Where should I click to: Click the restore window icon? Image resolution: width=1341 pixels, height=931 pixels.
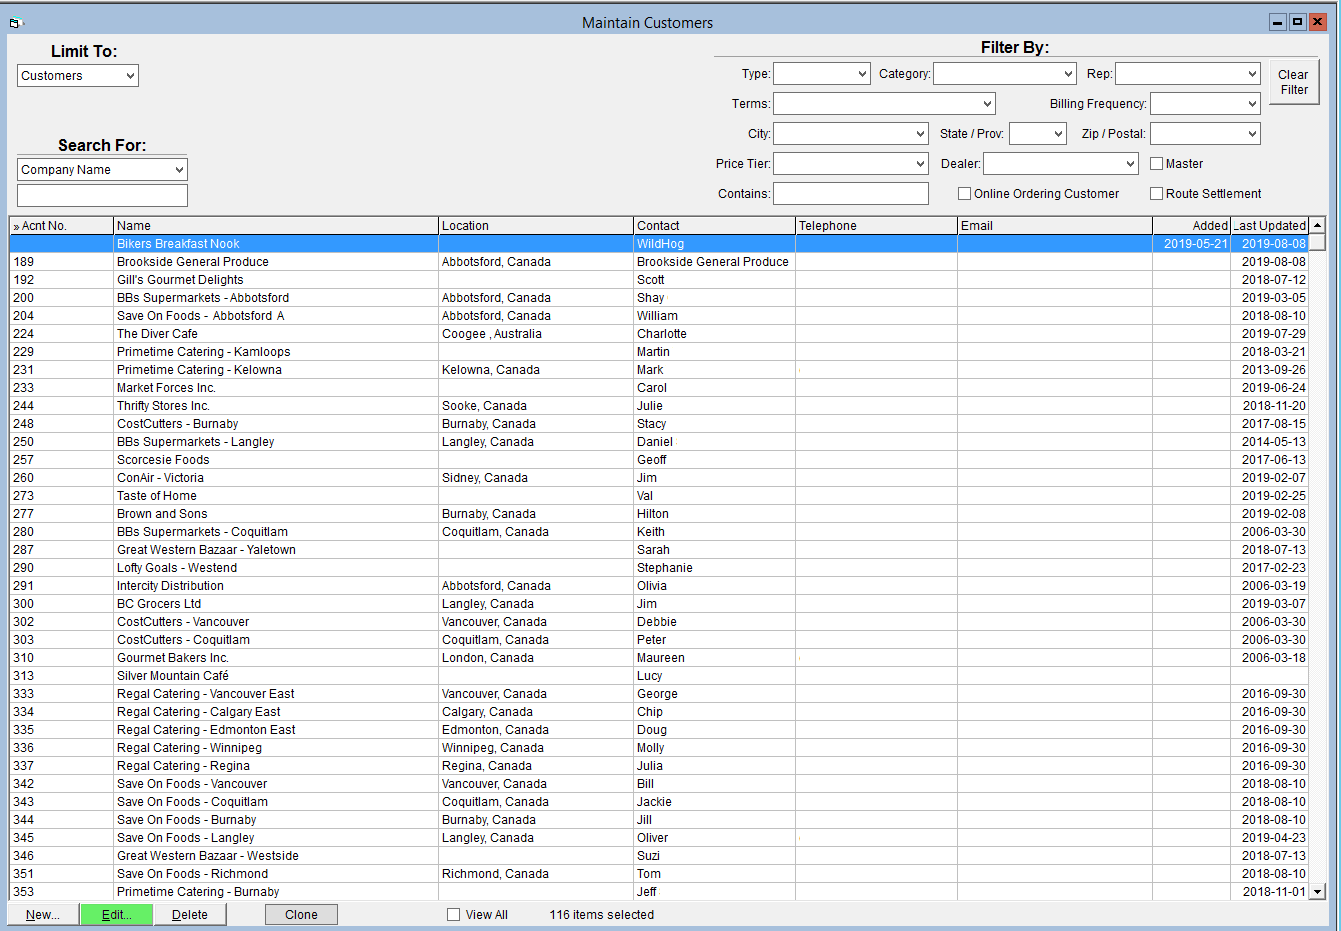(1297, 22)
